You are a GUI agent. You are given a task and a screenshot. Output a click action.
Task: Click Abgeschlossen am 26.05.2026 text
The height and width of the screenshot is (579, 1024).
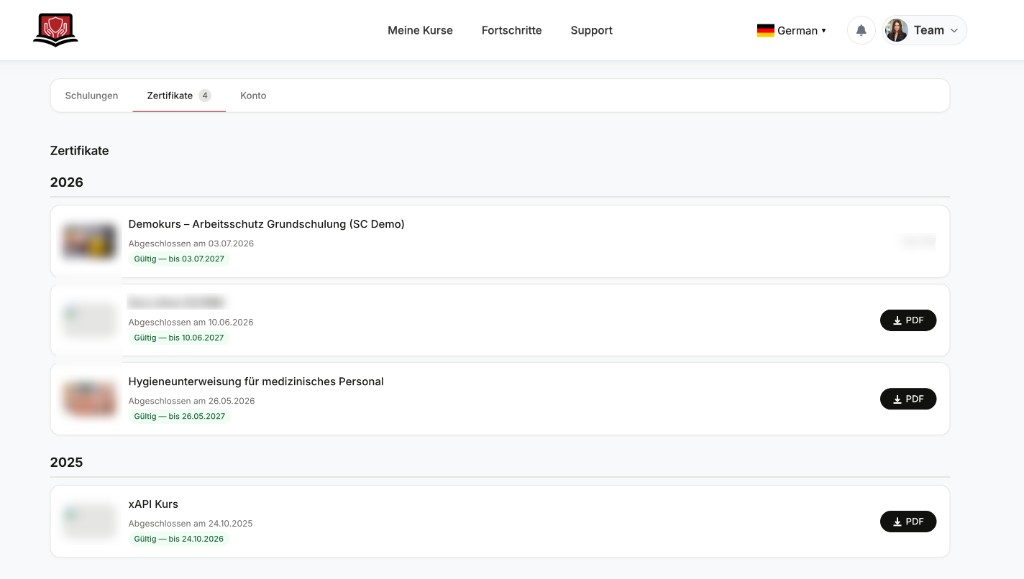pyautogui.click(x=191, y=401)
